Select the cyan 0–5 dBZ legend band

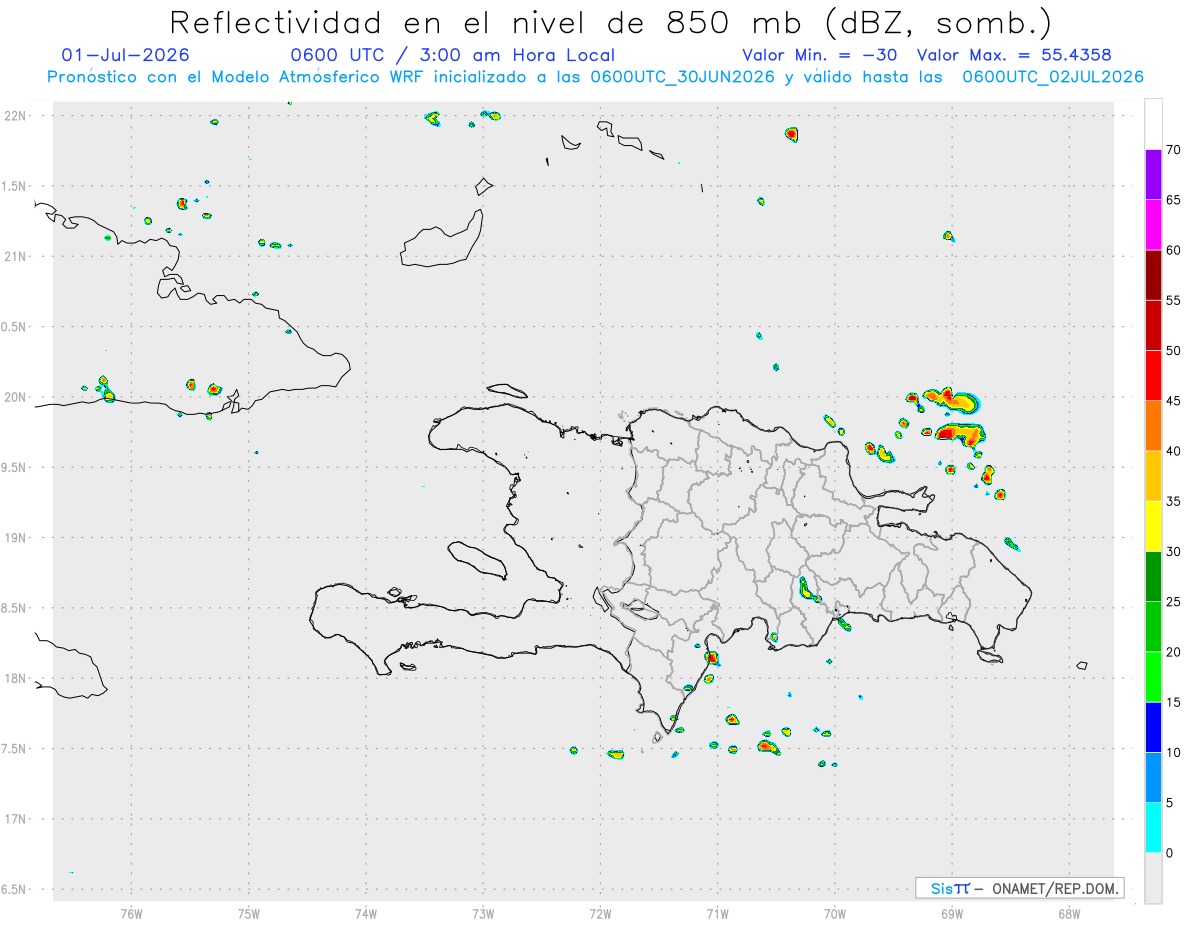tap(1153, 828)
